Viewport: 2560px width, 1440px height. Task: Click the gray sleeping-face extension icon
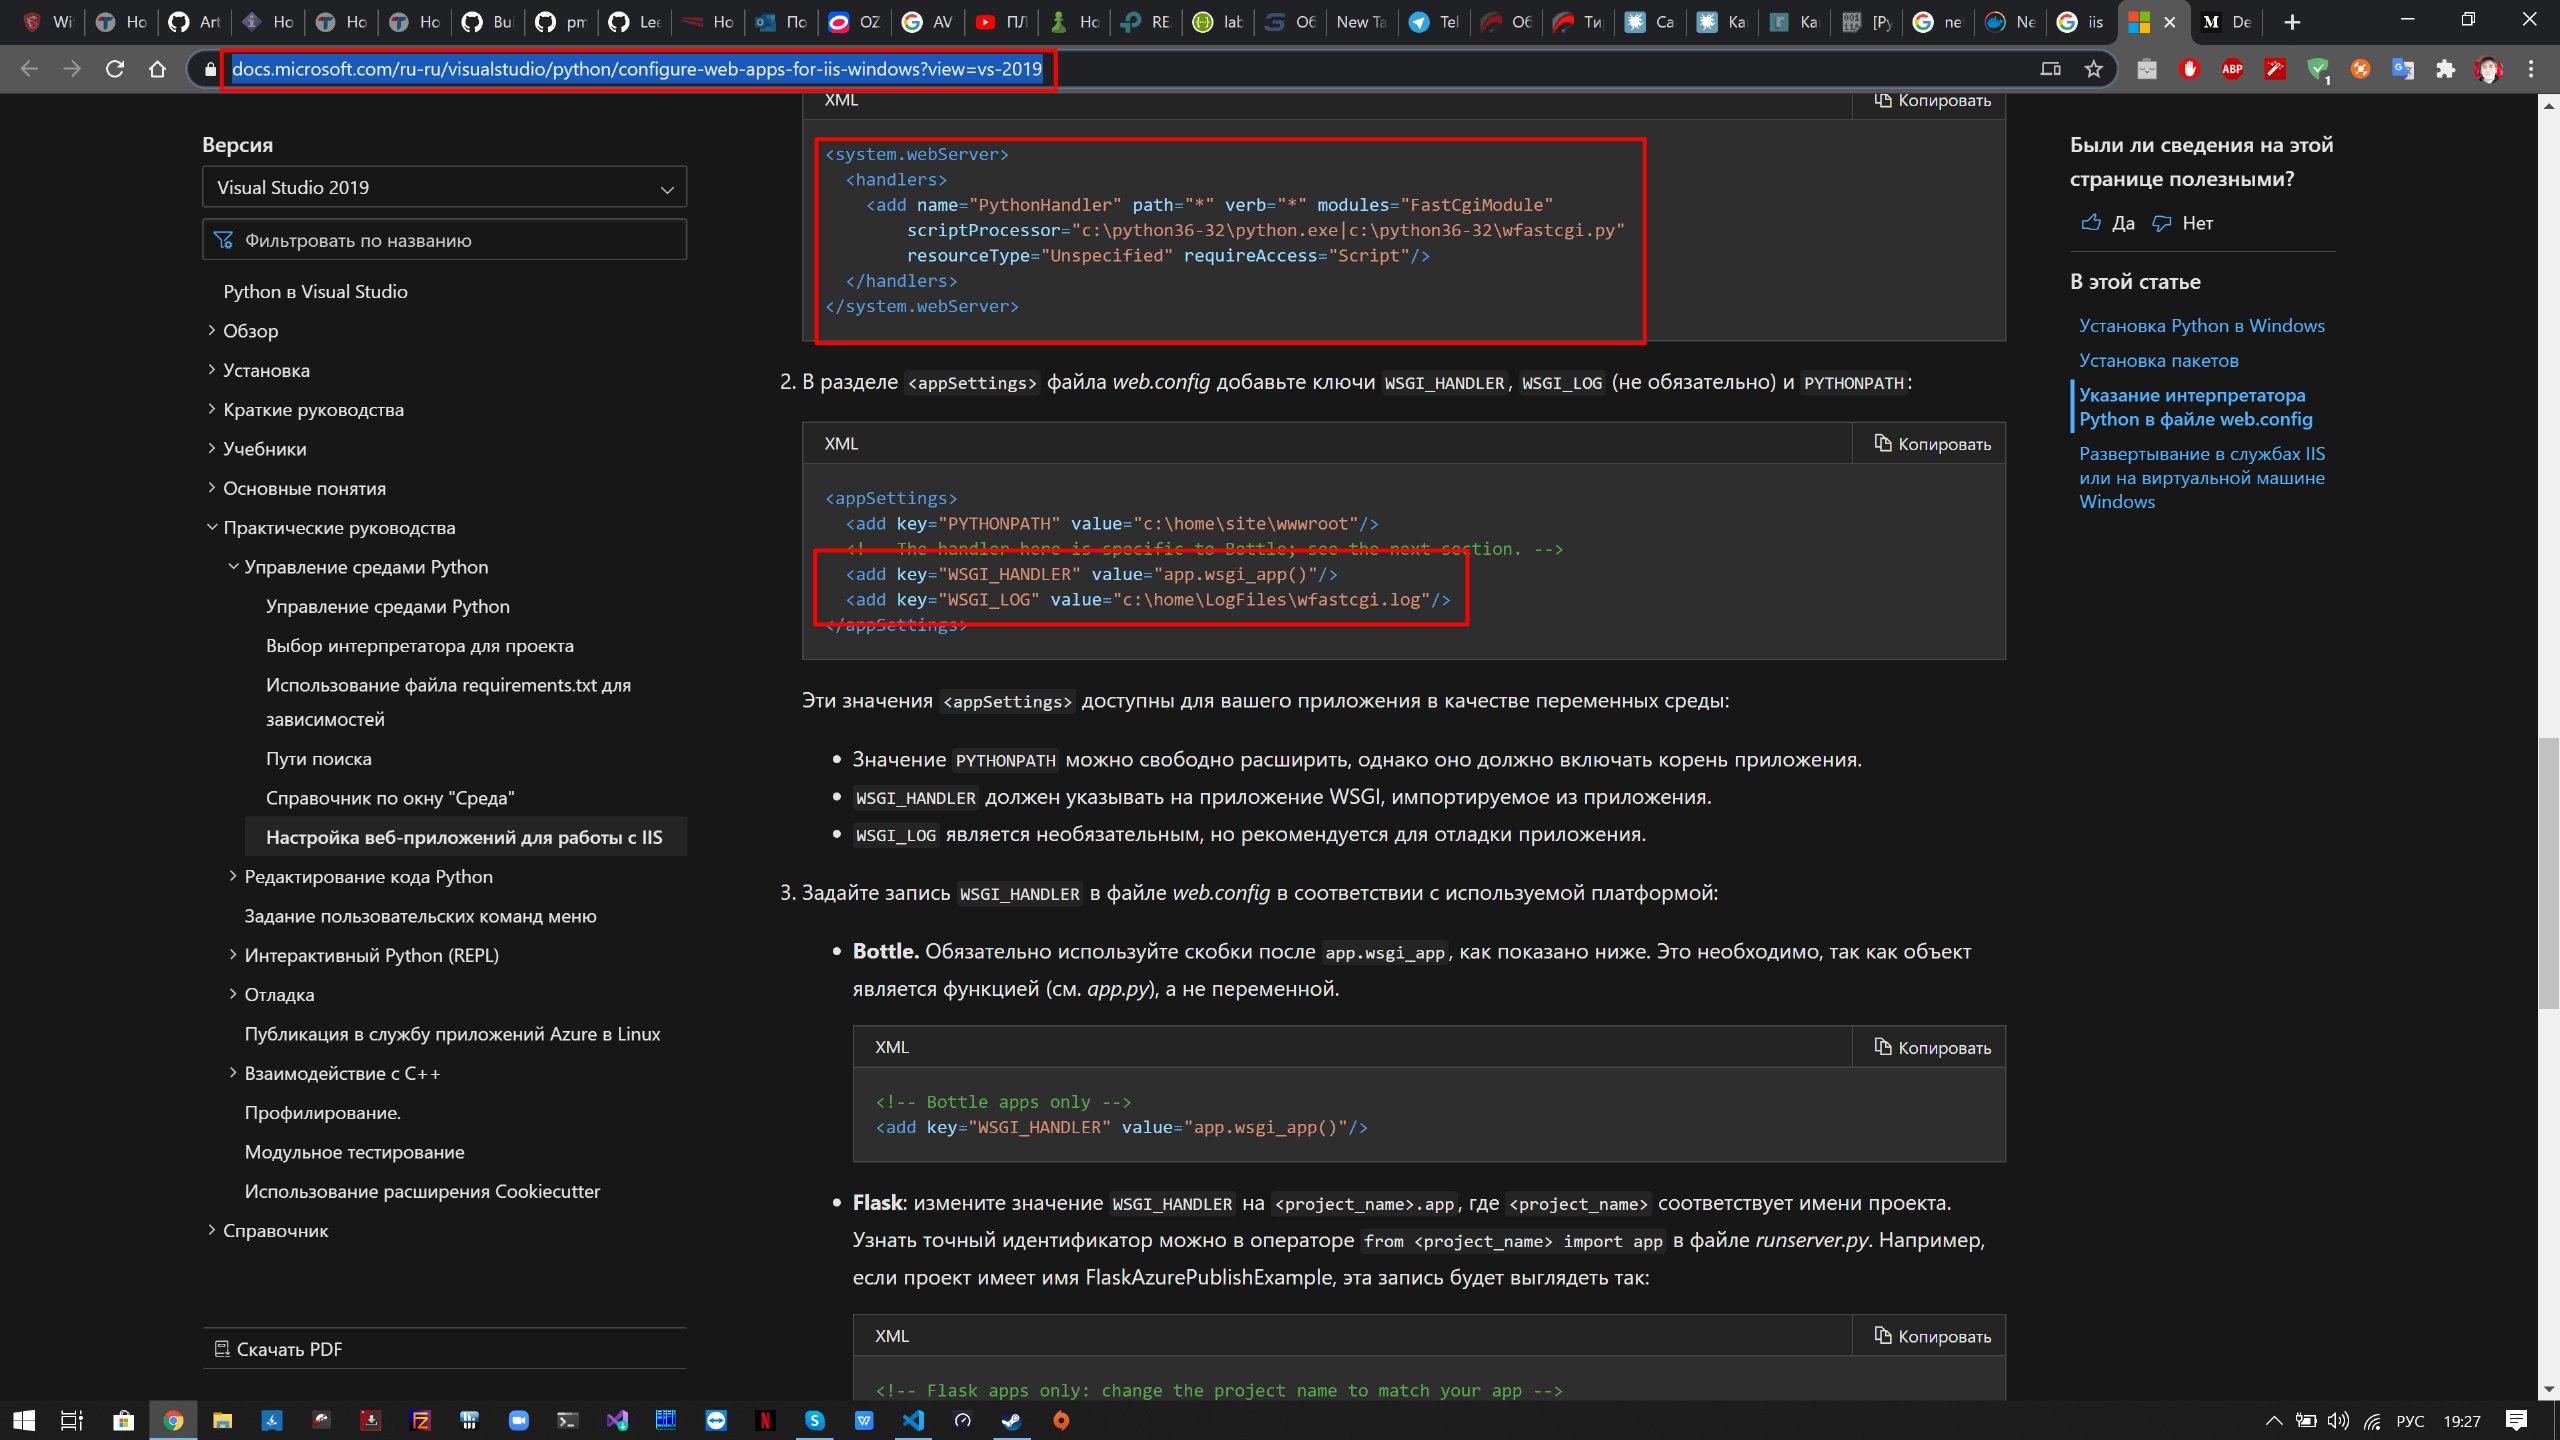click(x=2147, y=69)
